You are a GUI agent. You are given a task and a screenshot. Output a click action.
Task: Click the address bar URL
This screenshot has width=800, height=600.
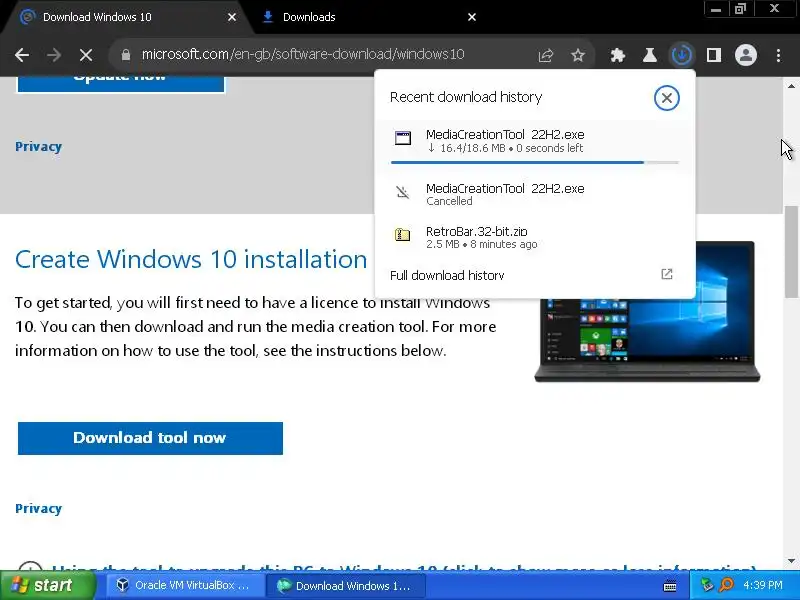[x=303, y=54]
